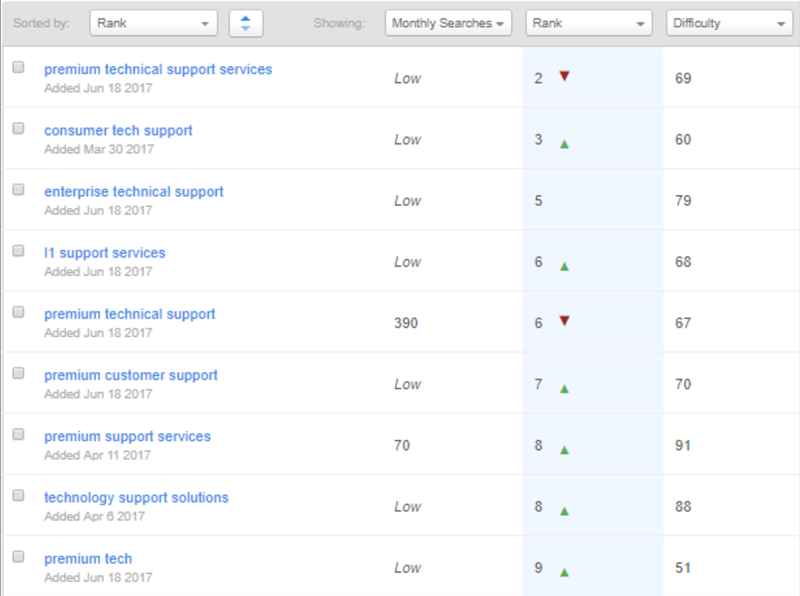Click green up arrow for l1 support services

pos(565,267)
